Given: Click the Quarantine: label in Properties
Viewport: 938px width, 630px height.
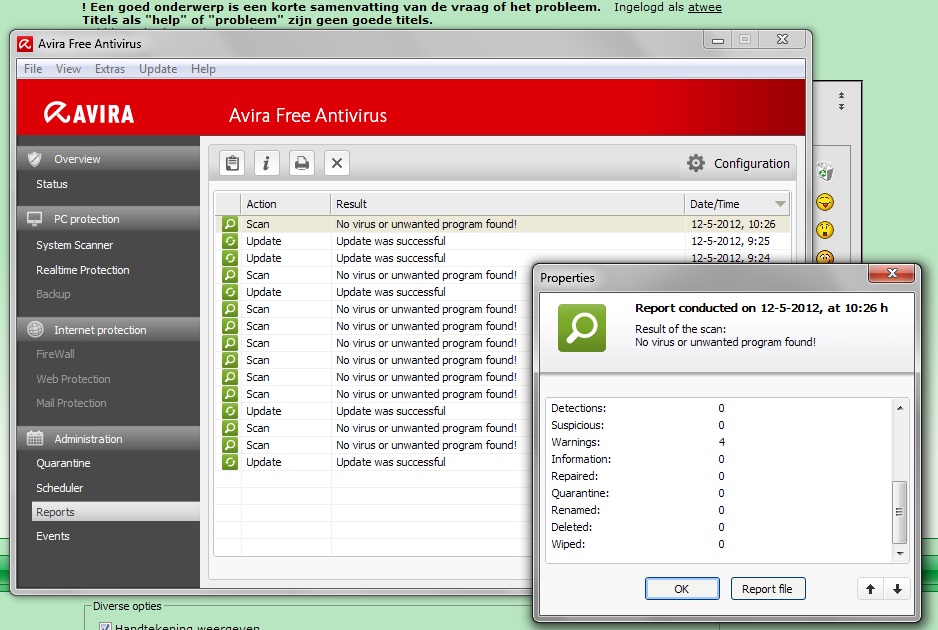Looking at the screenshot, I should pos(580,493).
